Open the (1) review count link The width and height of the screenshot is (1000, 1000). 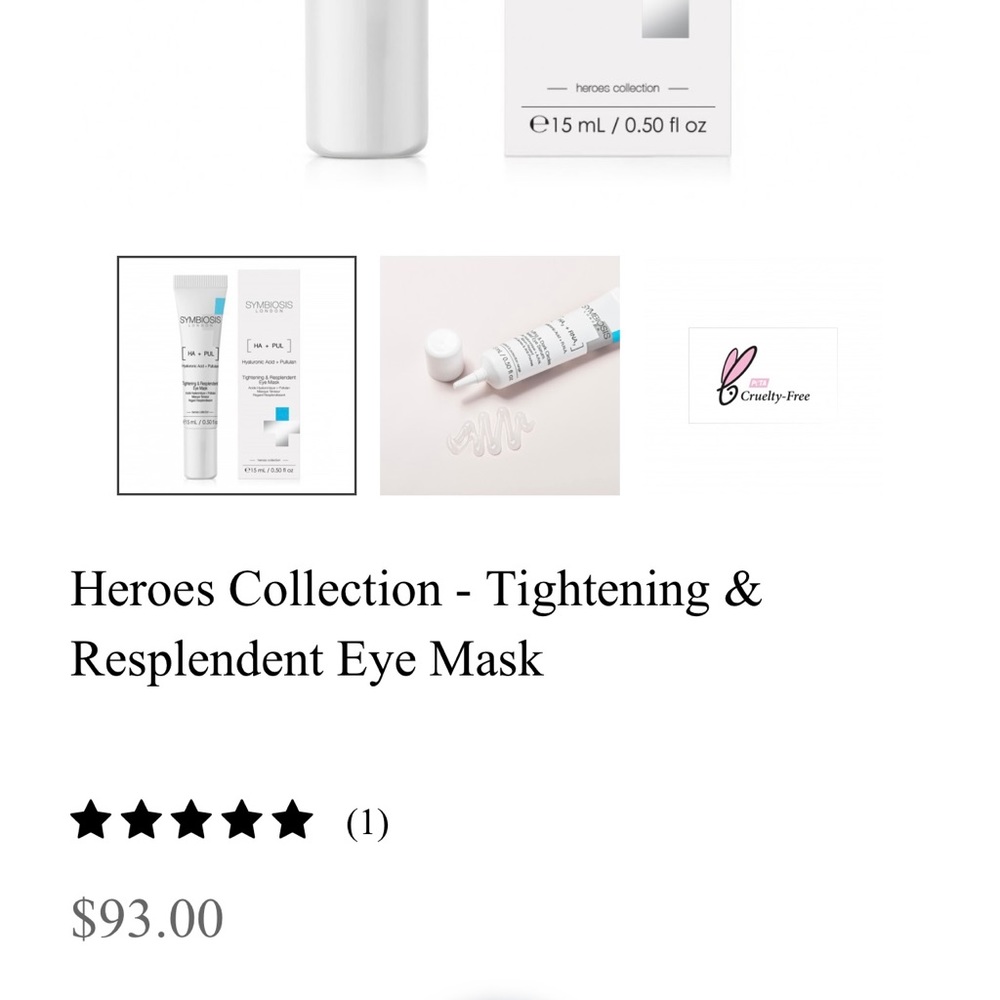pos(367,823)
